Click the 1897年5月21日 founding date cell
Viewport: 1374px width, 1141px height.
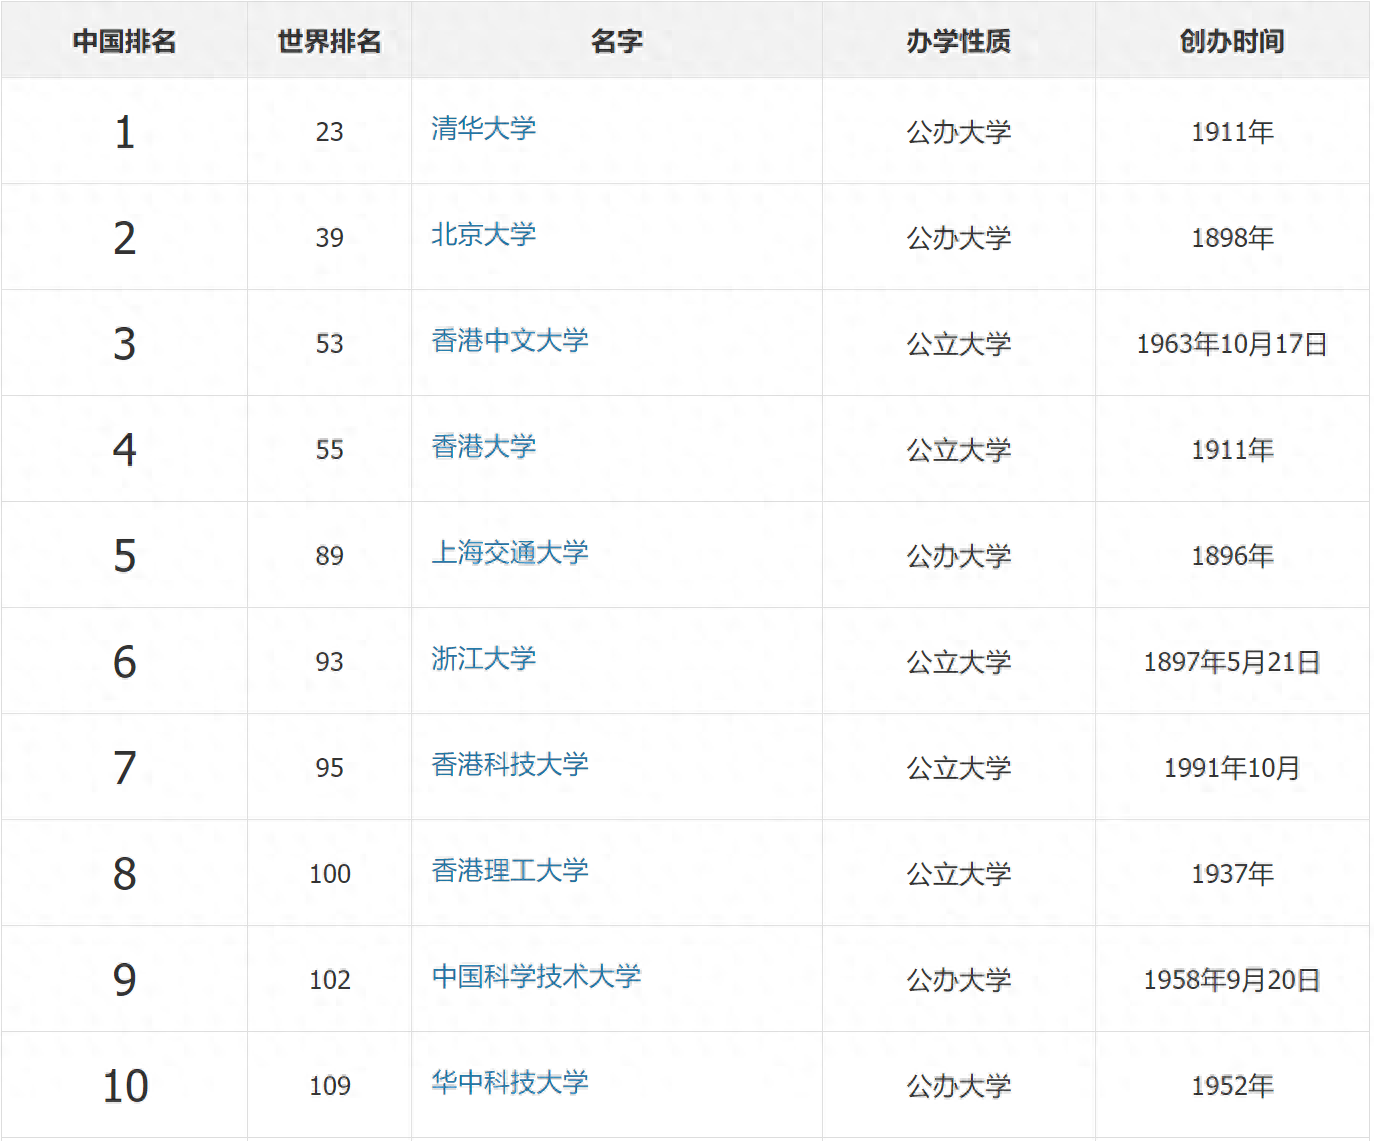click(x=1232, y=662)
